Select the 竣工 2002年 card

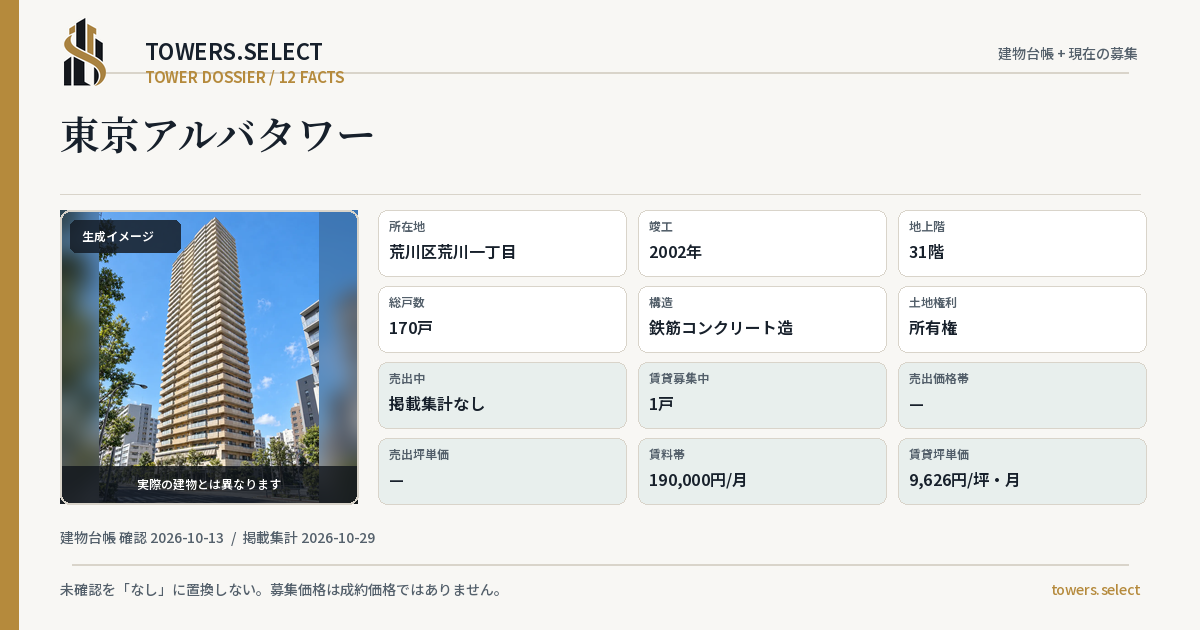click(x=762, y=243)
